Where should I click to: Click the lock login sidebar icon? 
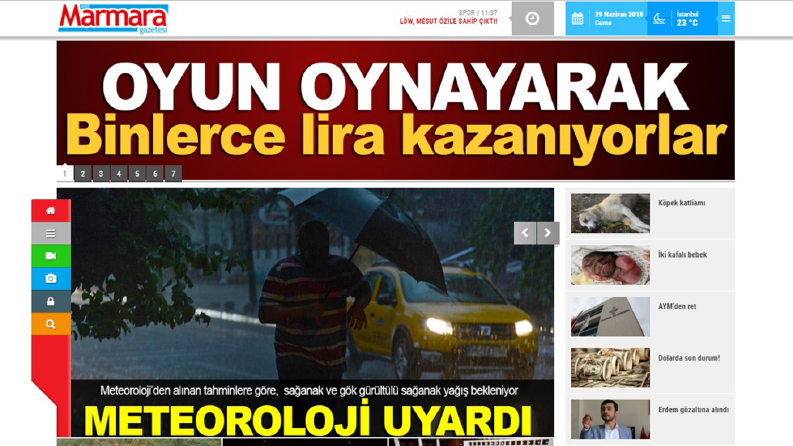51,301
